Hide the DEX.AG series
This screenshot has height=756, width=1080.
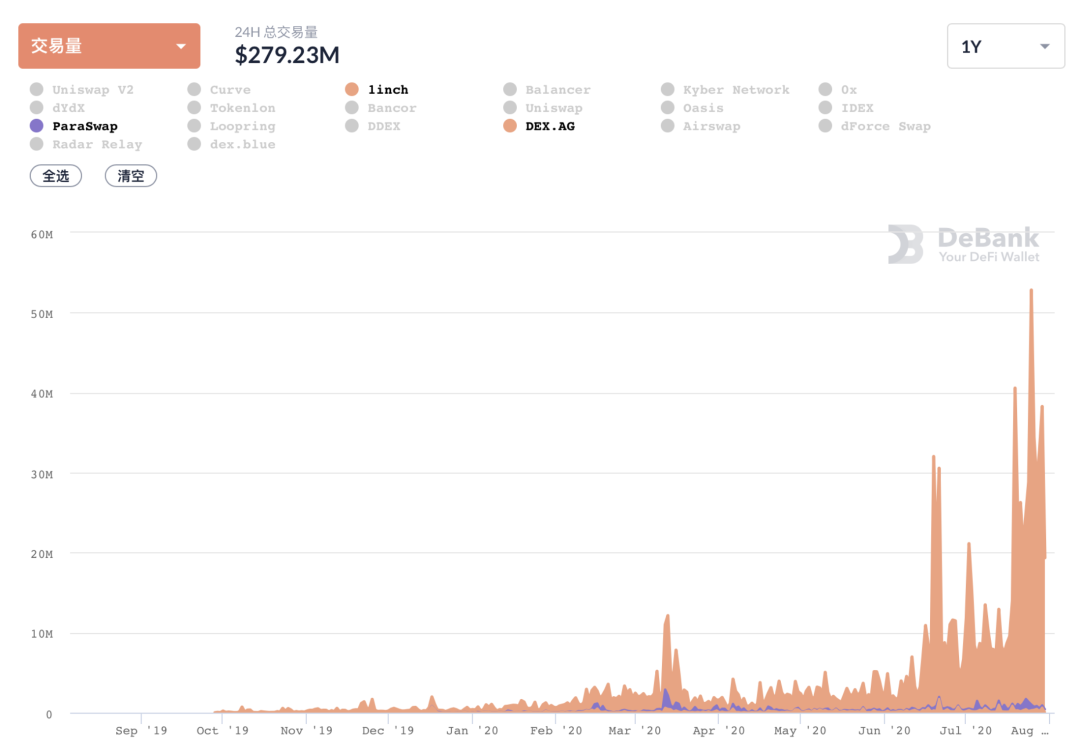(x=539, y=126)
